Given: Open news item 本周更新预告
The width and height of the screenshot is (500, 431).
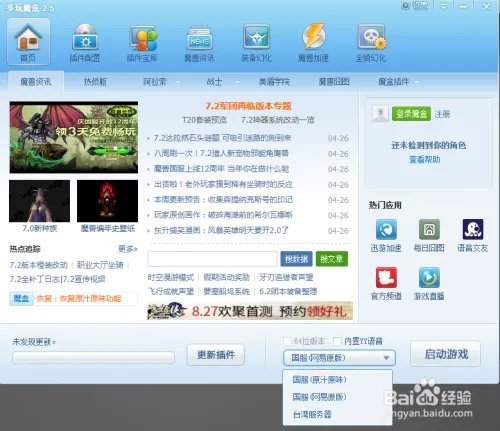Looking at the screenshot, I should point(223,199).
